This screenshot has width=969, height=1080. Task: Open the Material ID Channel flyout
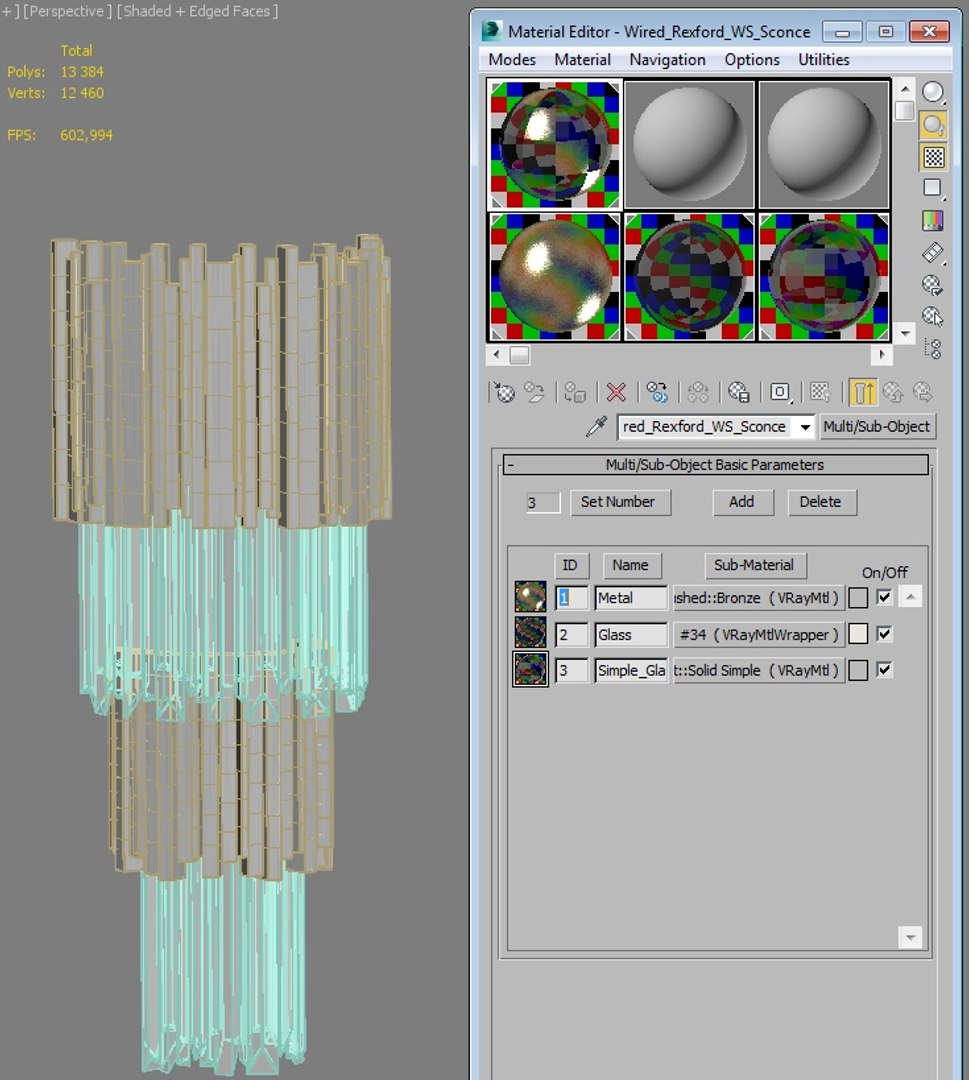(x=780, y=393)
